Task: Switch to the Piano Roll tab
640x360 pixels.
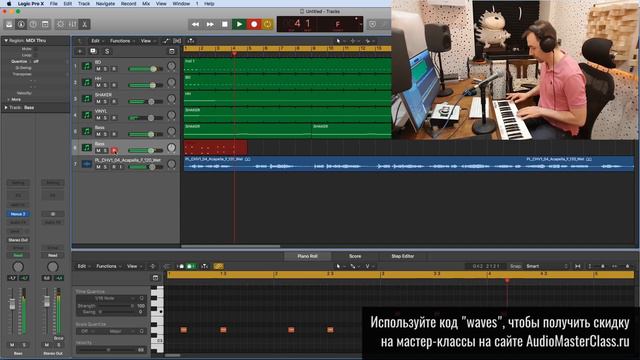Action: tap(307, 256)
